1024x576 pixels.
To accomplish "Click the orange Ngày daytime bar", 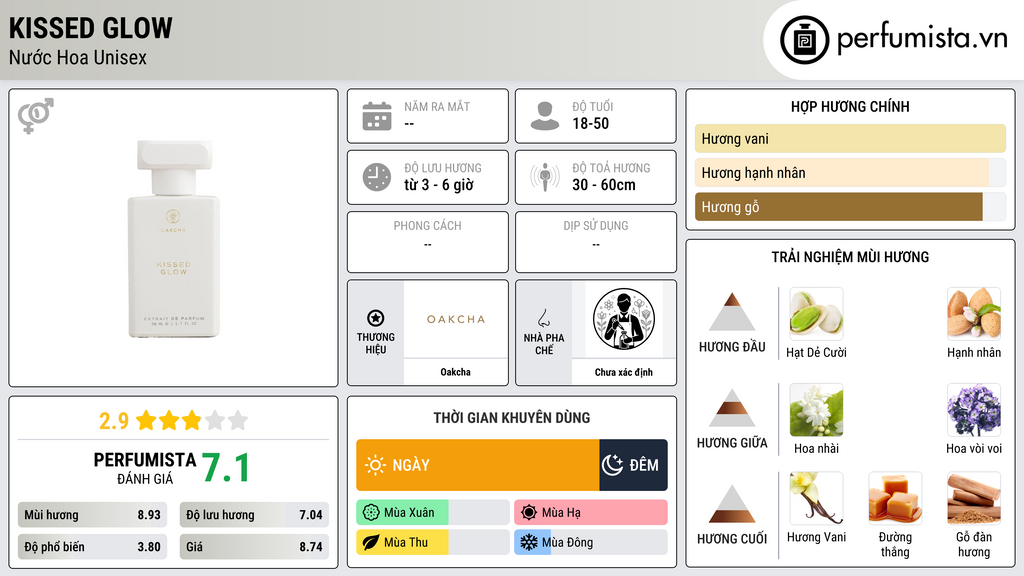I will pos(477,465).
